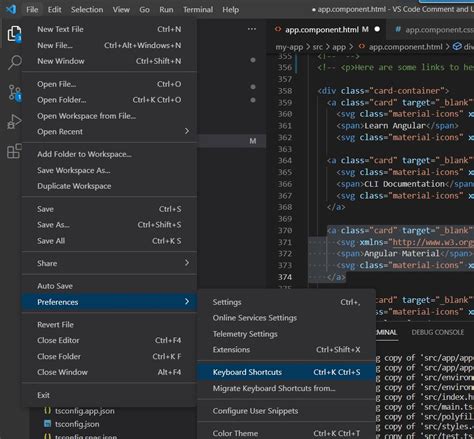Click my-app in the breadcrumb
Image resolution: width=474 pixels, height=439 pixels.
(289, 47)
